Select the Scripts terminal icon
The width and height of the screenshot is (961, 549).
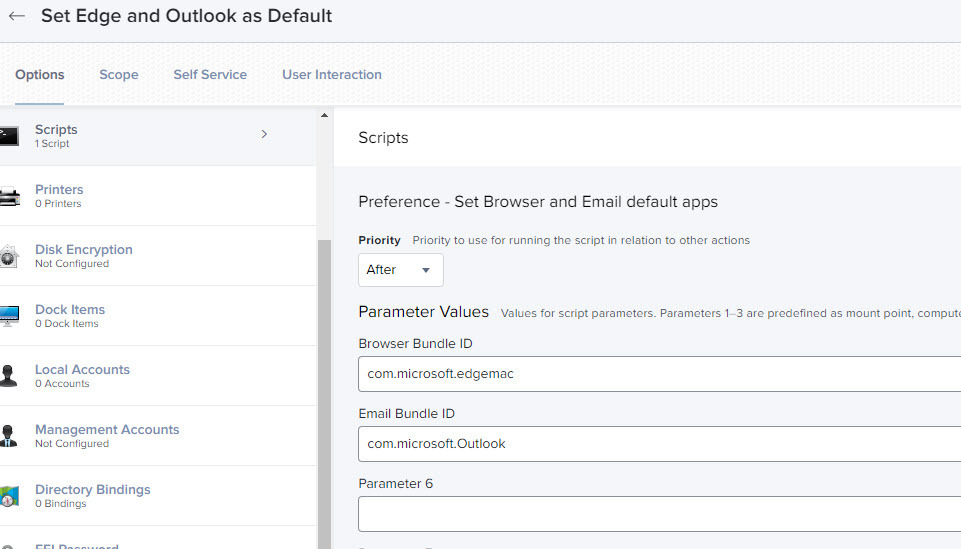tap(9, 135)
